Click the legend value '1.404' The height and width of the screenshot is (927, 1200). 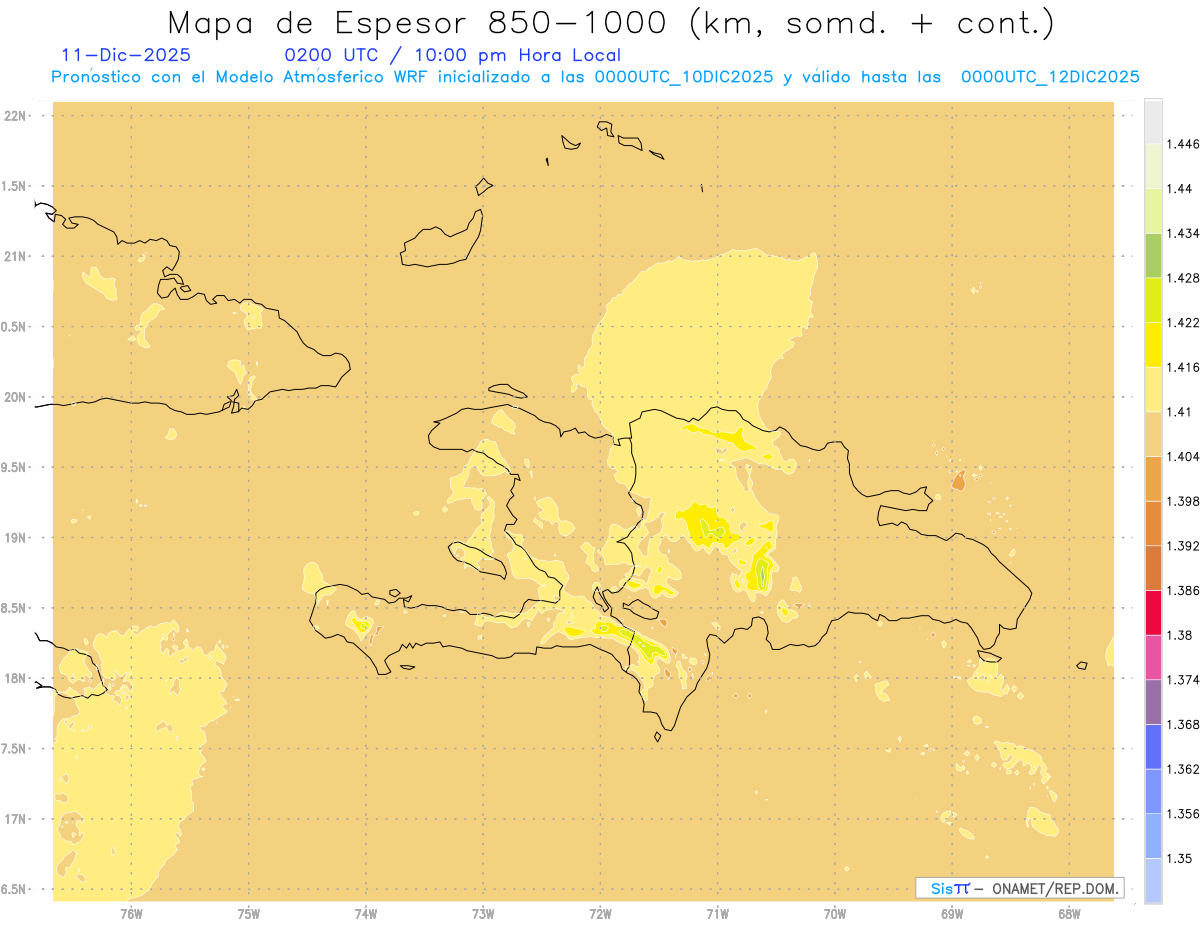1183,456
